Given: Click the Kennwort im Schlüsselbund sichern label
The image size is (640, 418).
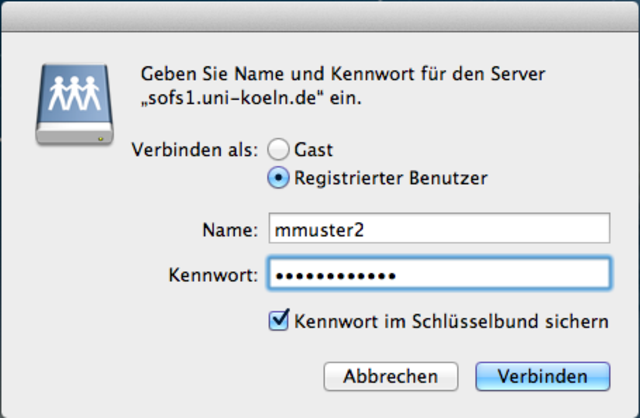Looking at the screenshot, I should 451,322.
